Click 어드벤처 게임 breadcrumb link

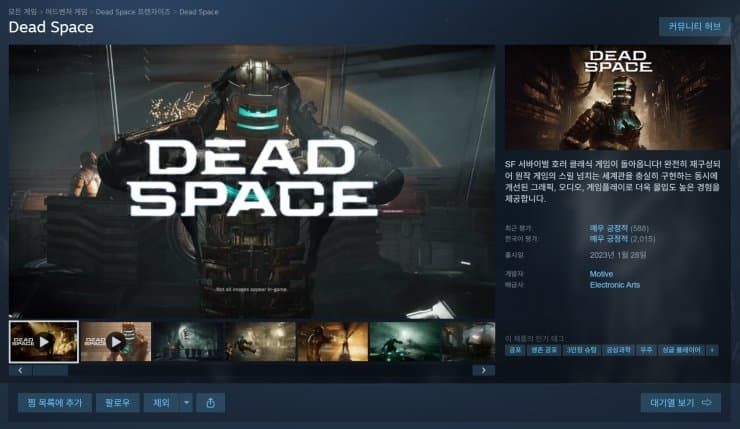coord(66,12)
